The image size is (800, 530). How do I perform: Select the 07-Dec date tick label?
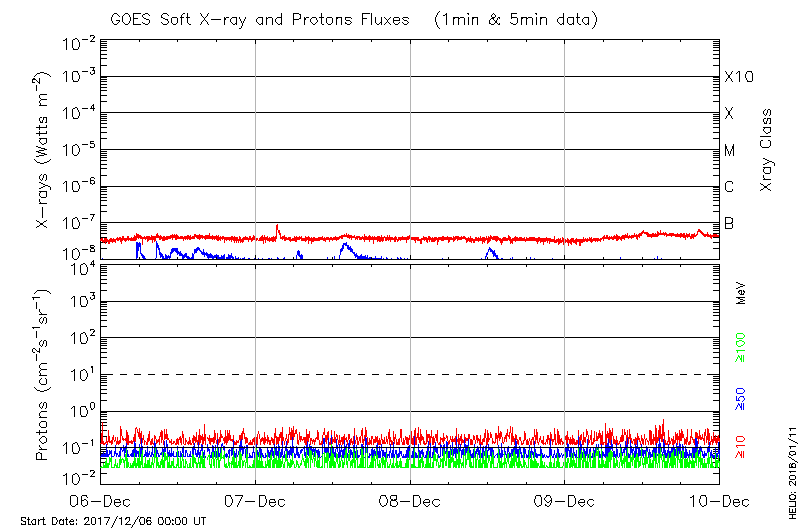tap(255, 499)
